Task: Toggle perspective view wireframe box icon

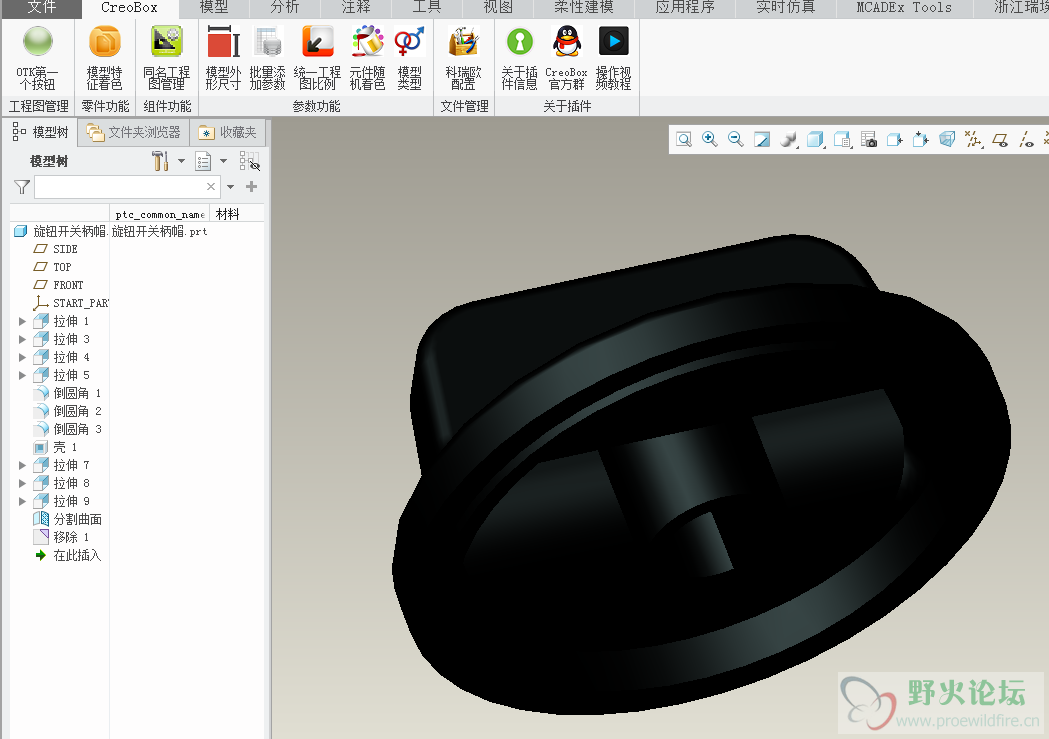Action: click(x=947, y=139)
